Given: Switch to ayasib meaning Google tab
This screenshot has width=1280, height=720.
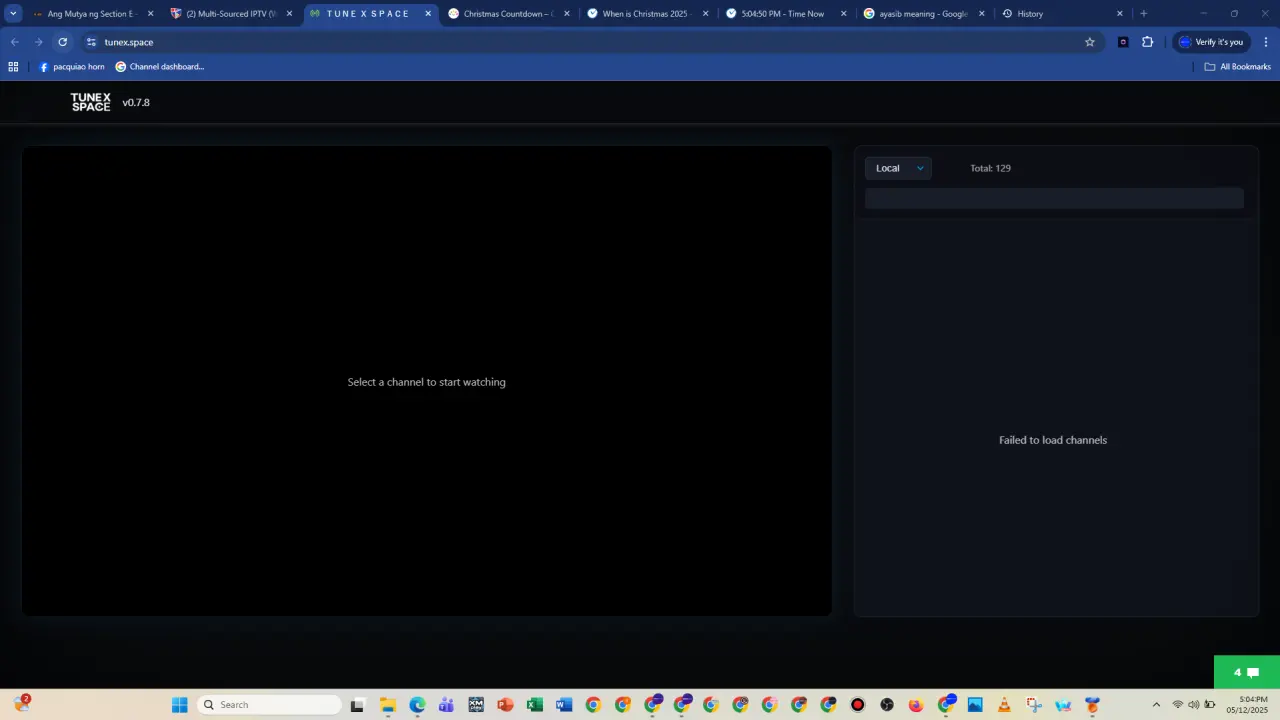Looking at the screenshot, I should [923, 14].
